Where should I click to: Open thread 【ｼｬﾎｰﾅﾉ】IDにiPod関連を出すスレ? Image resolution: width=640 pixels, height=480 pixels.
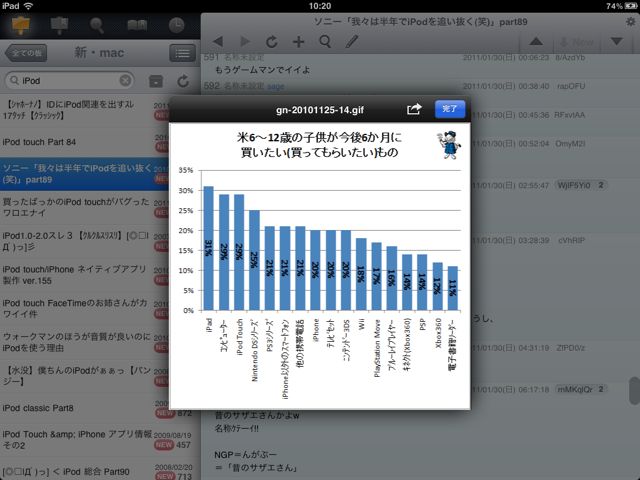tap(84, 110)
